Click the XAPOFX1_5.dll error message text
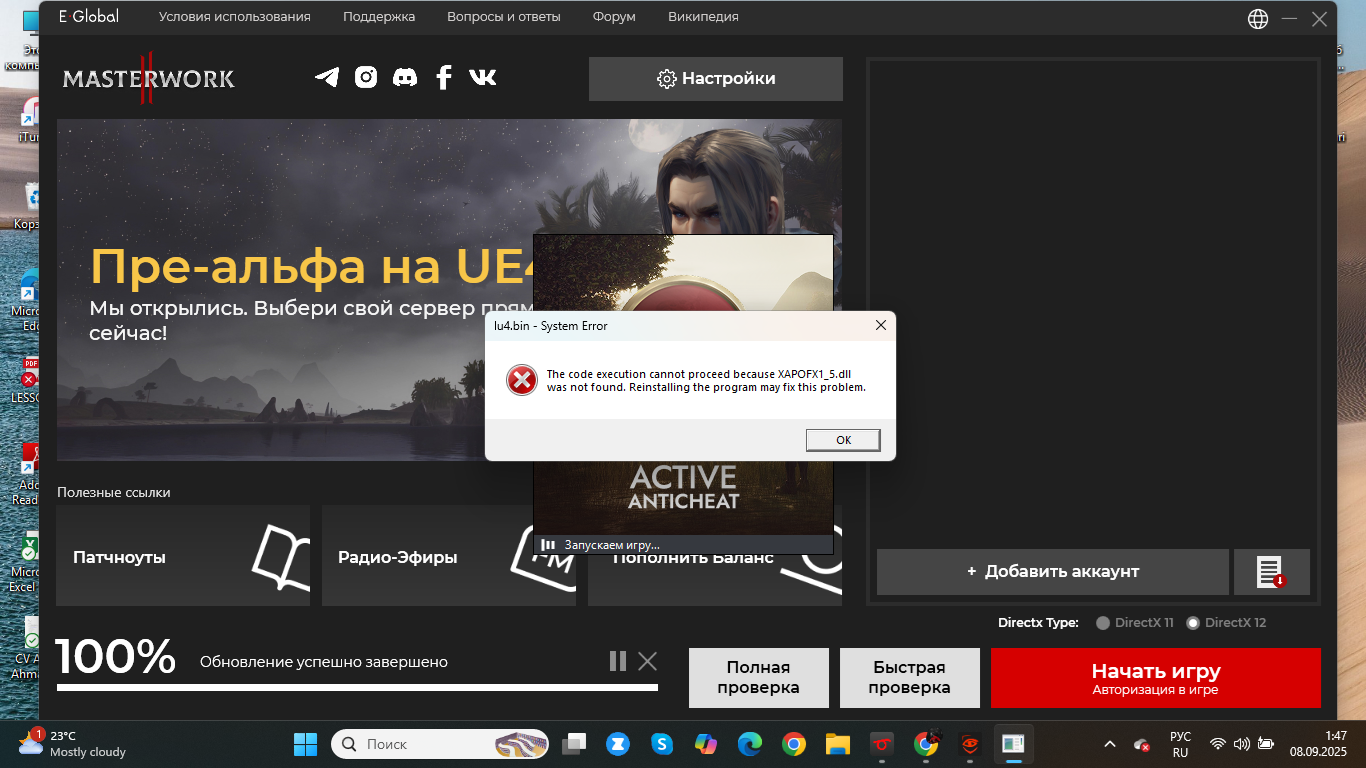Viewport: 1366px width, 768px height. click(x=706, y=381)
